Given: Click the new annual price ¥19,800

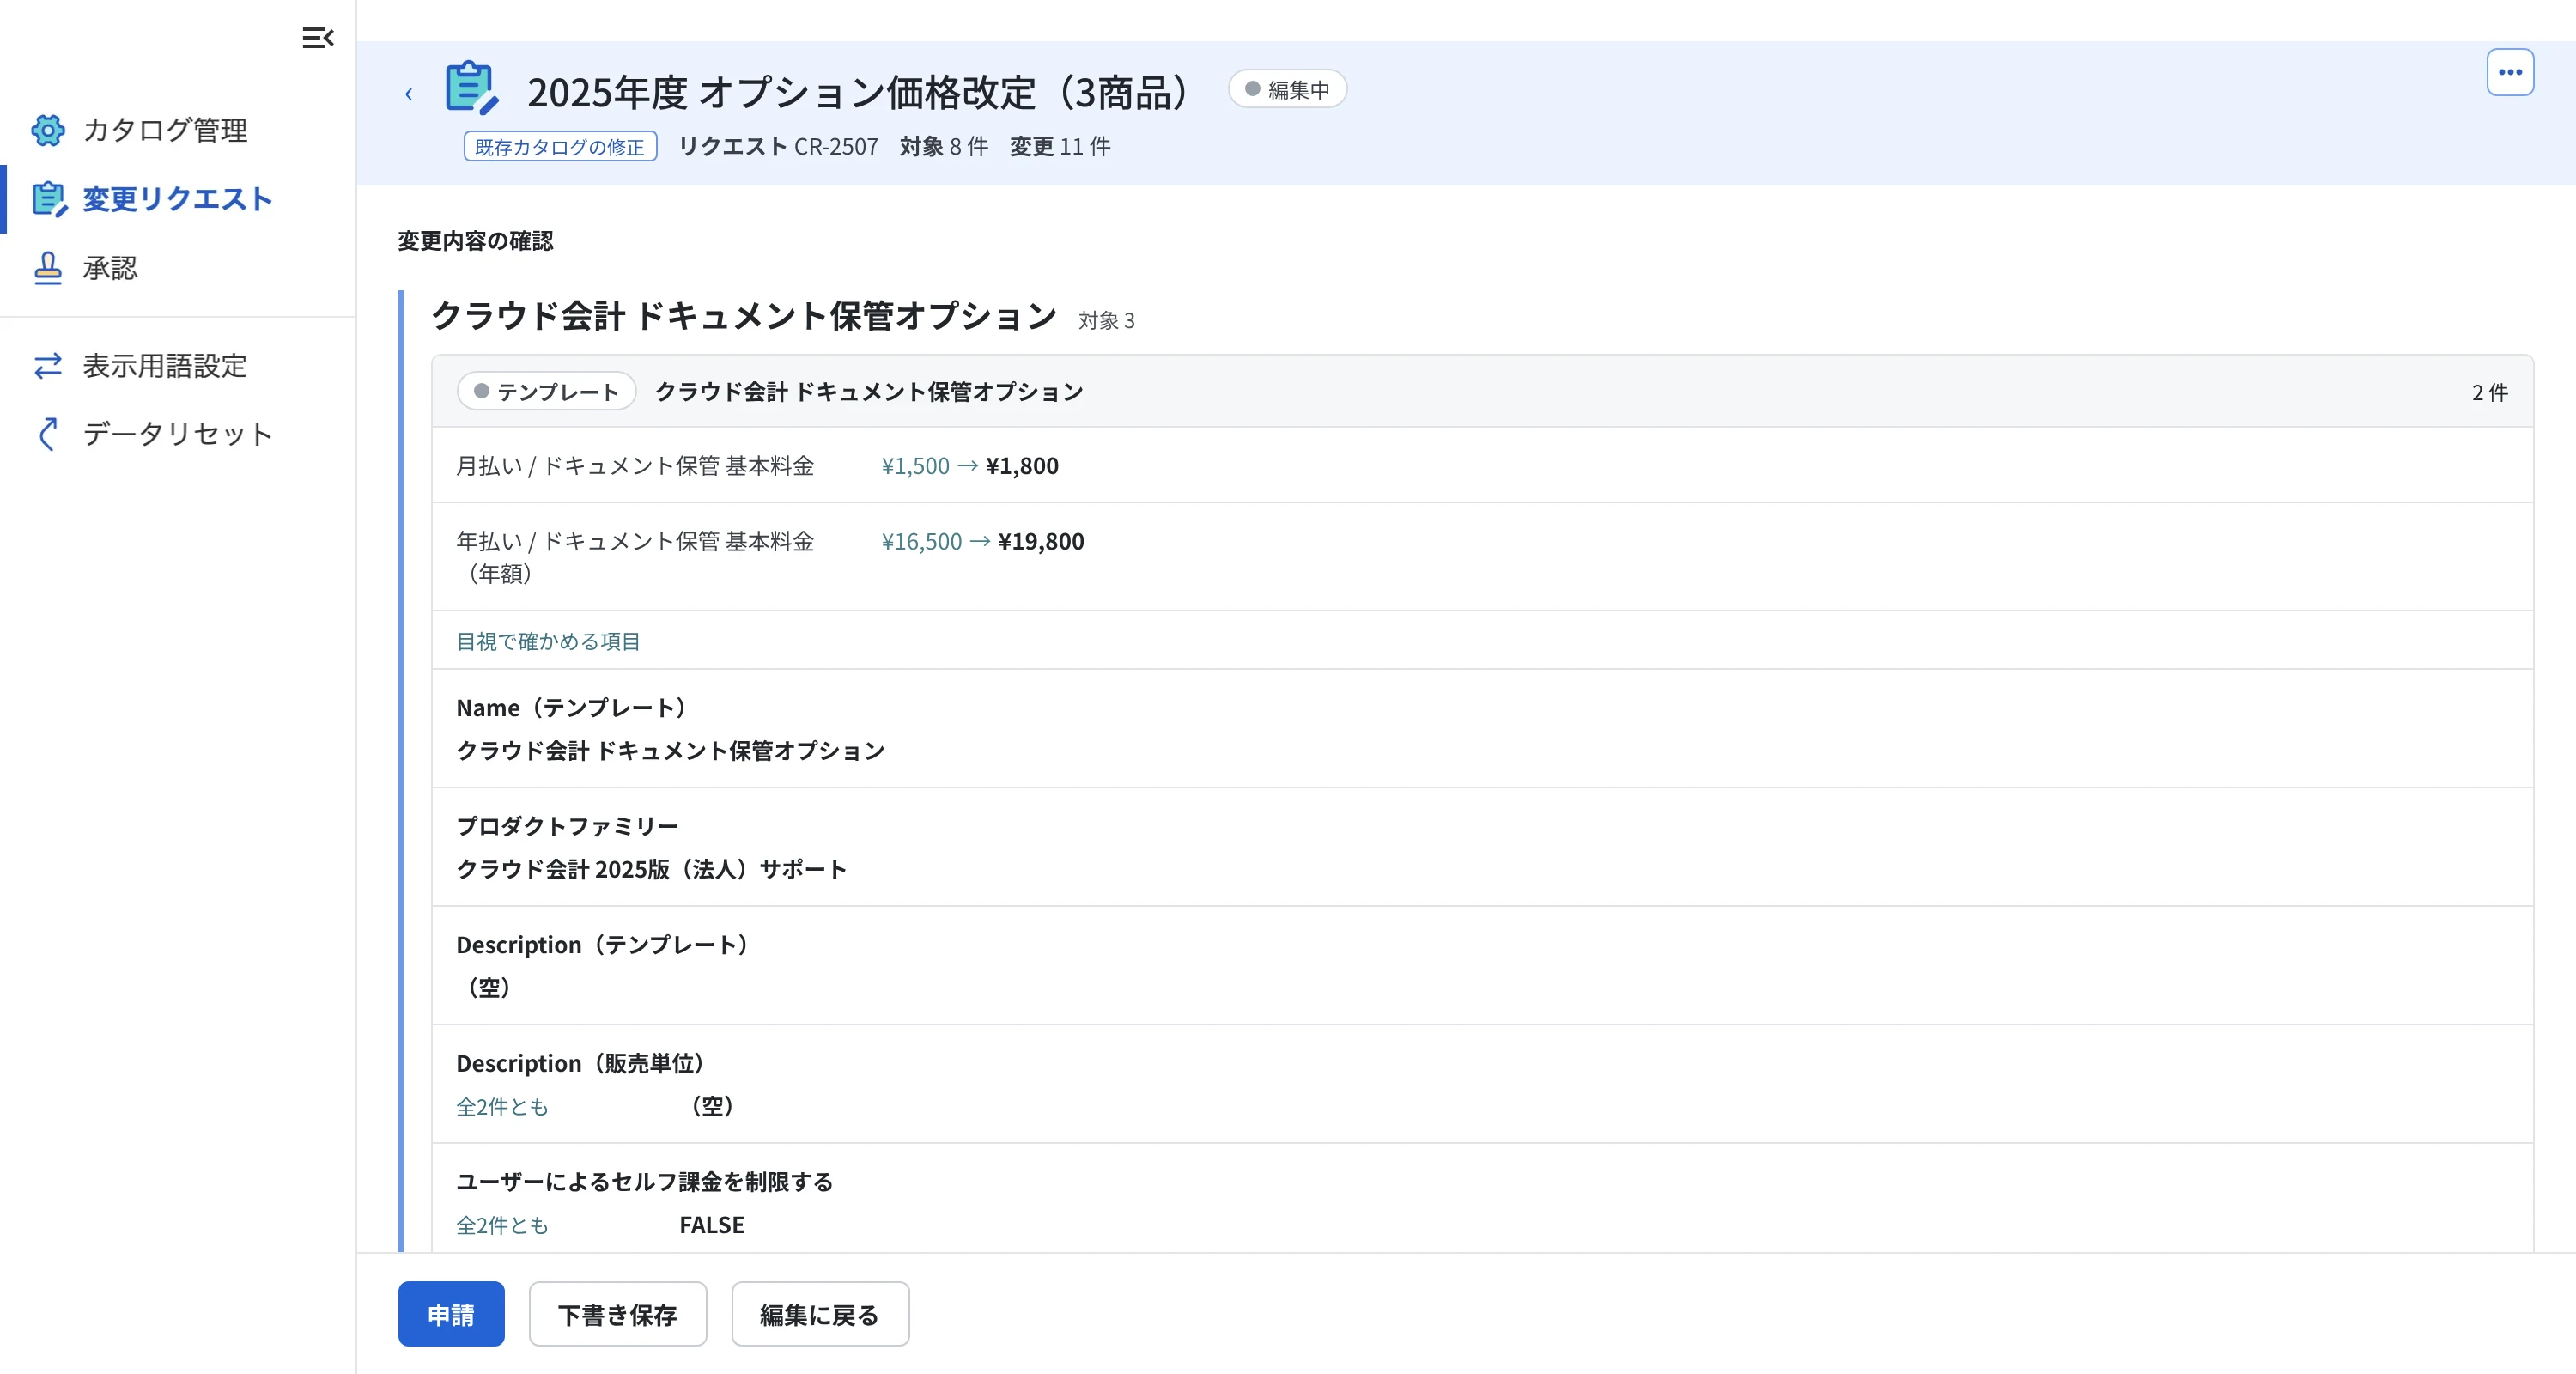Looking at the screenshot, I should pos(1041,541).
